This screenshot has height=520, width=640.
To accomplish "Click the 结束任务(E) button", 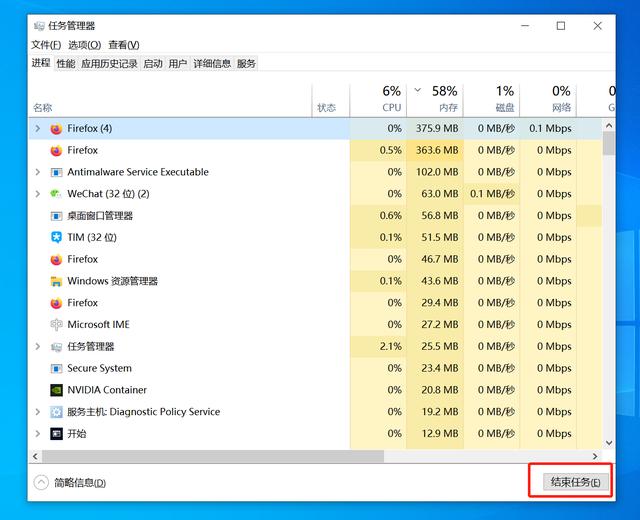I will tap(576, 482).
